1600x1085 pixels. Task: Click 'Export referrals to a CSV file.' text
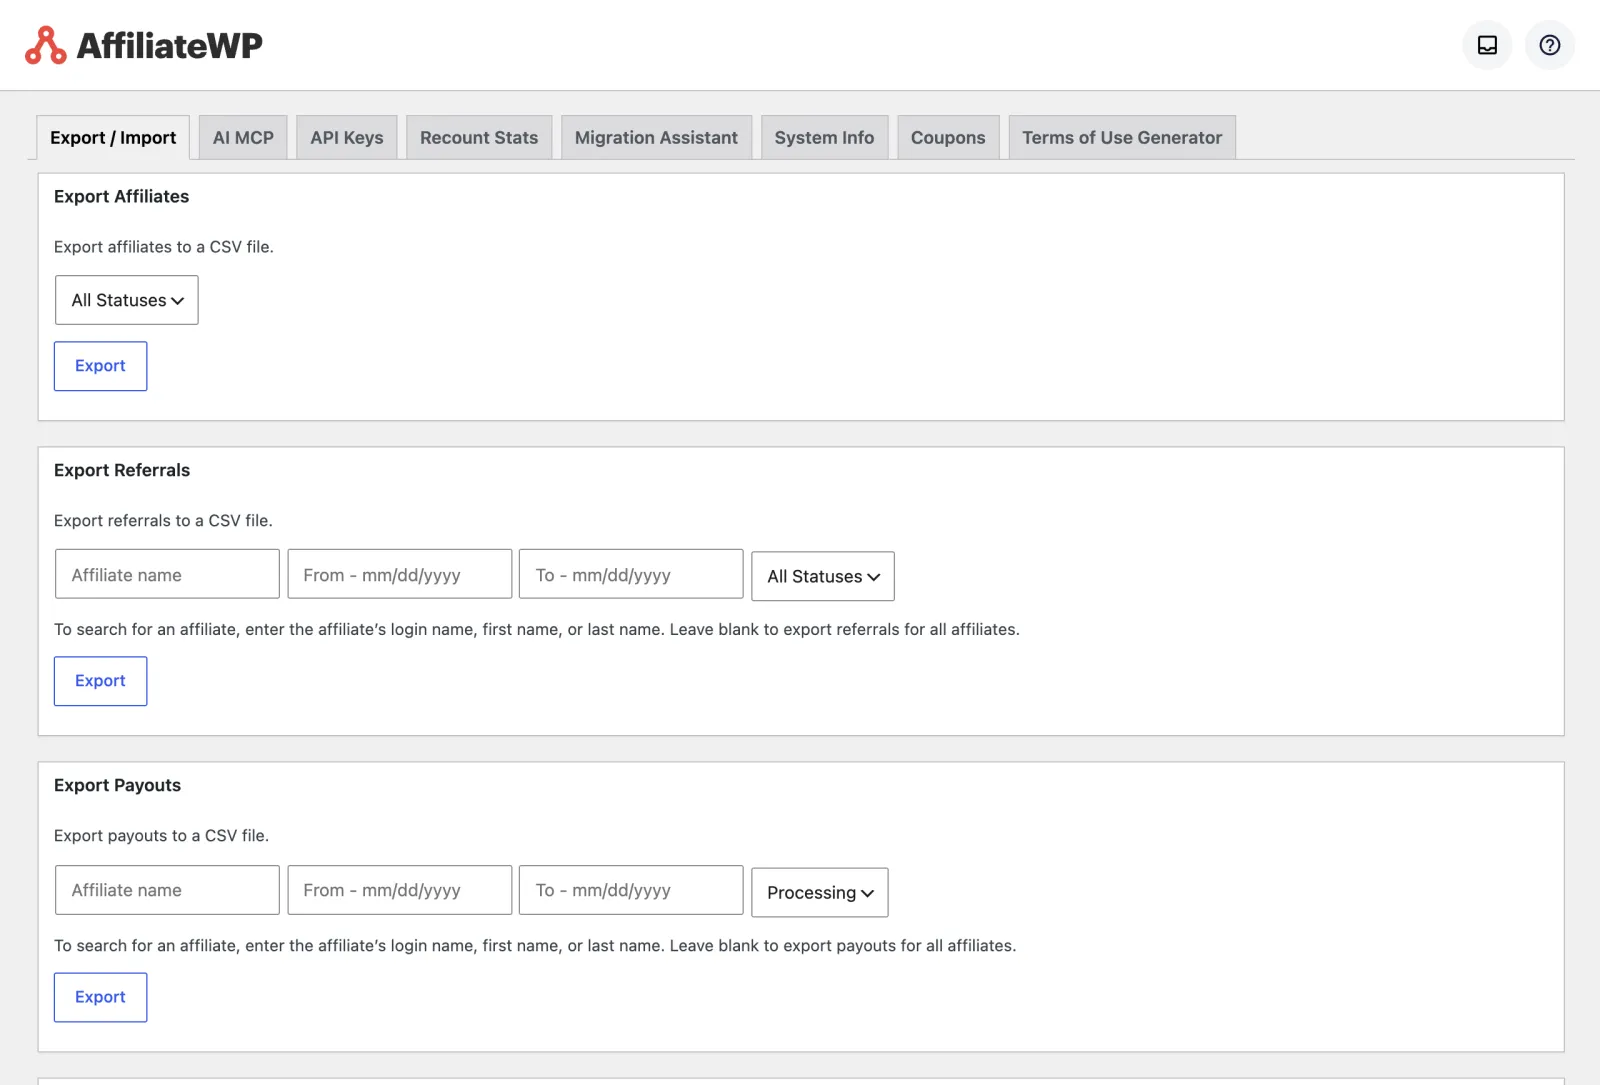[x=163, y=521]
